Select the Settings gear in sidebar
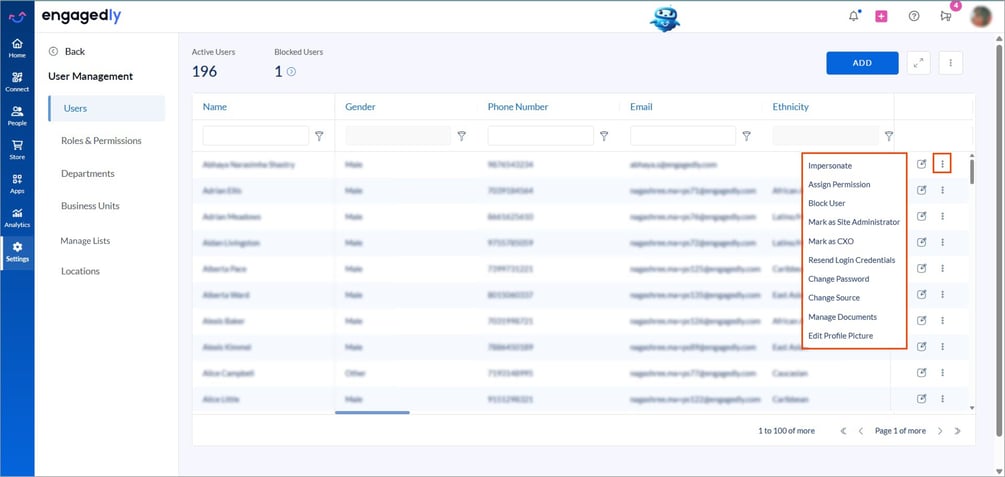This screenshot has height=477, width=1005. tap(17, 252)
